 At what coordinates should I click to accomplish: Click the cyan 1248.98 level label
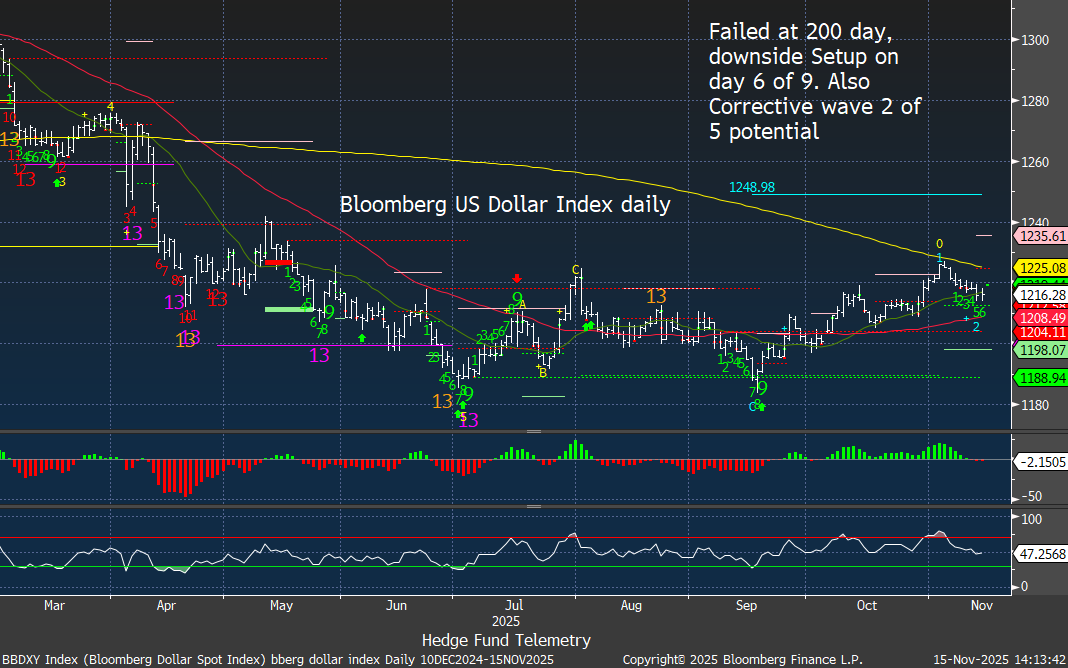click(753, 187)
